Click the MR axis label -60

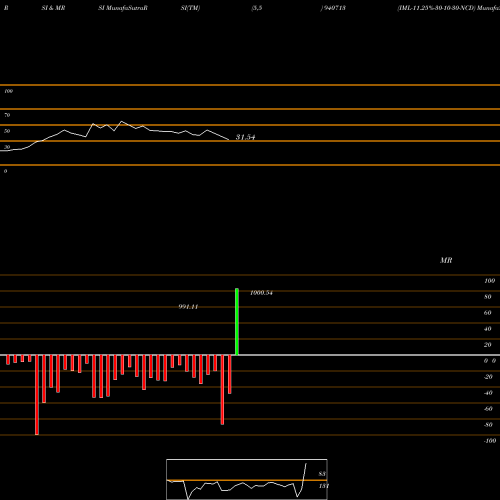pos(488,409)
